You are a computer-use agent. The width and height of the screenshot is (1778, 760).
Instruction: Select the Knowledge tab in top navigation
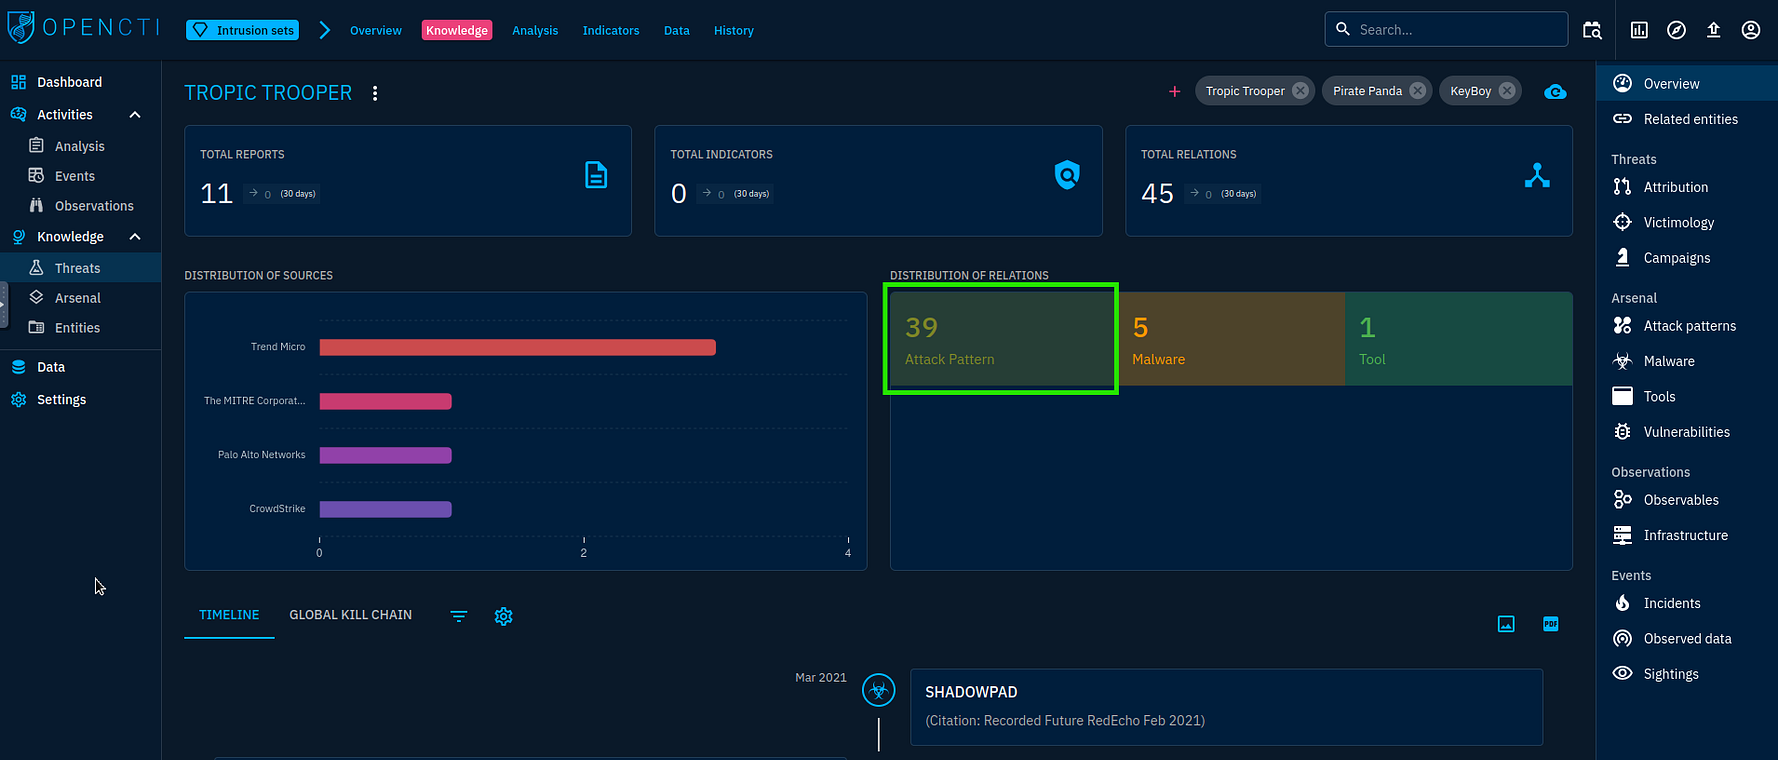tap(457, 31)
